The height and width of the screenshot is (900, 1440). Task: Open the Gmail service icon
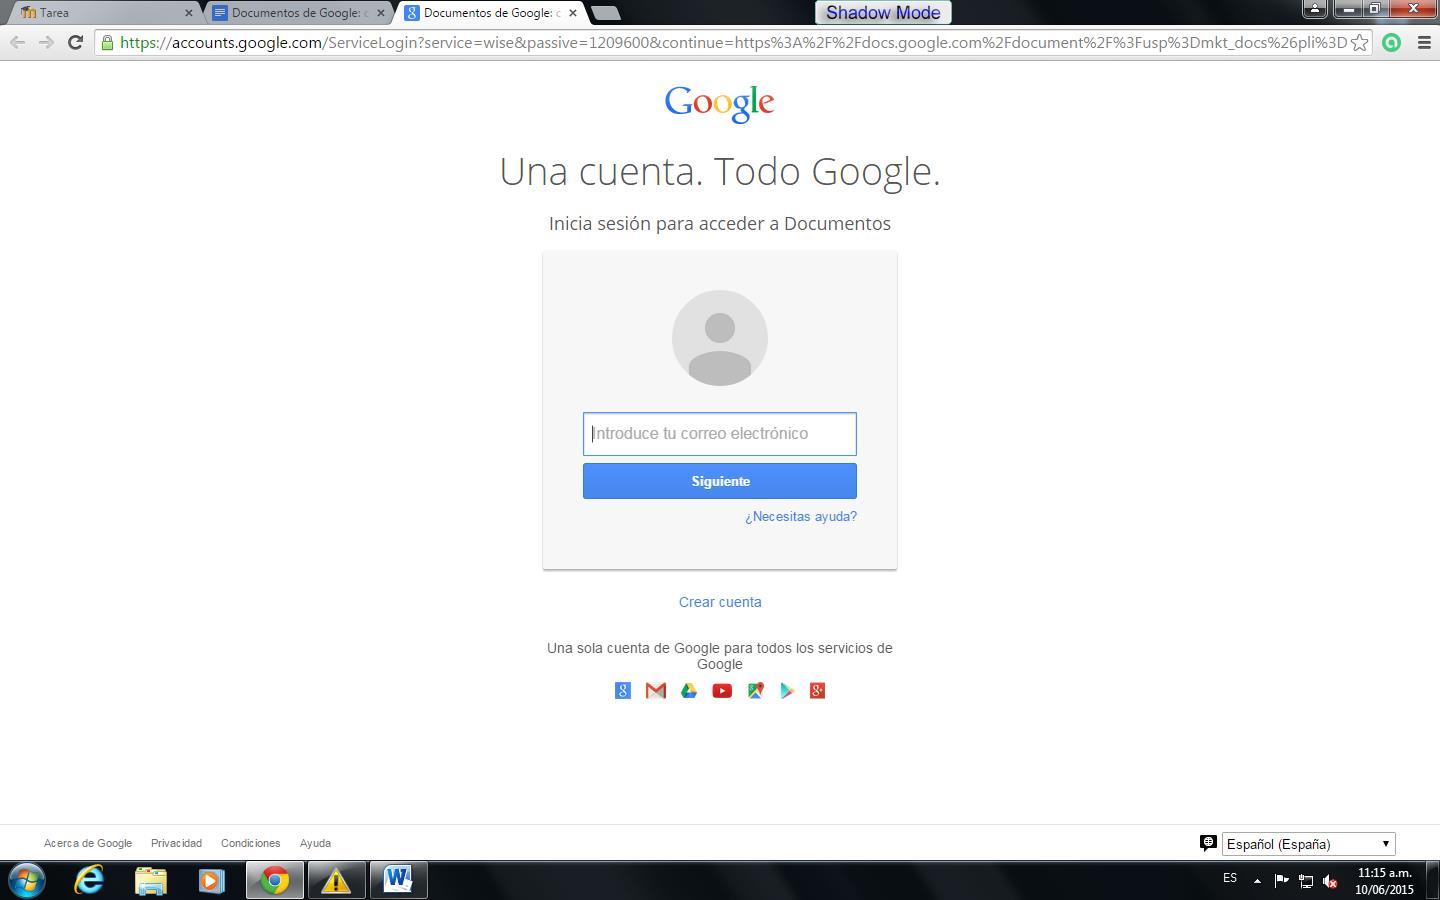click(x=656, y=691)
